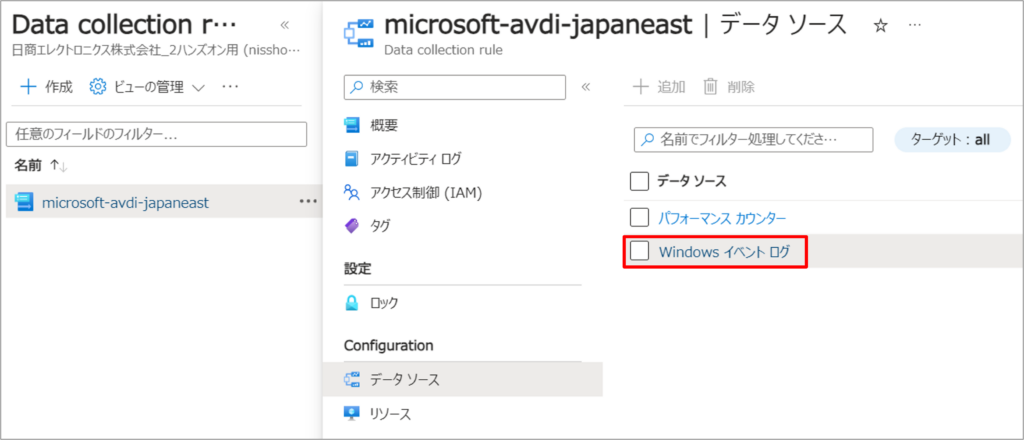
Task: Click the リソース monitor icon
Action: click(352, 414)
